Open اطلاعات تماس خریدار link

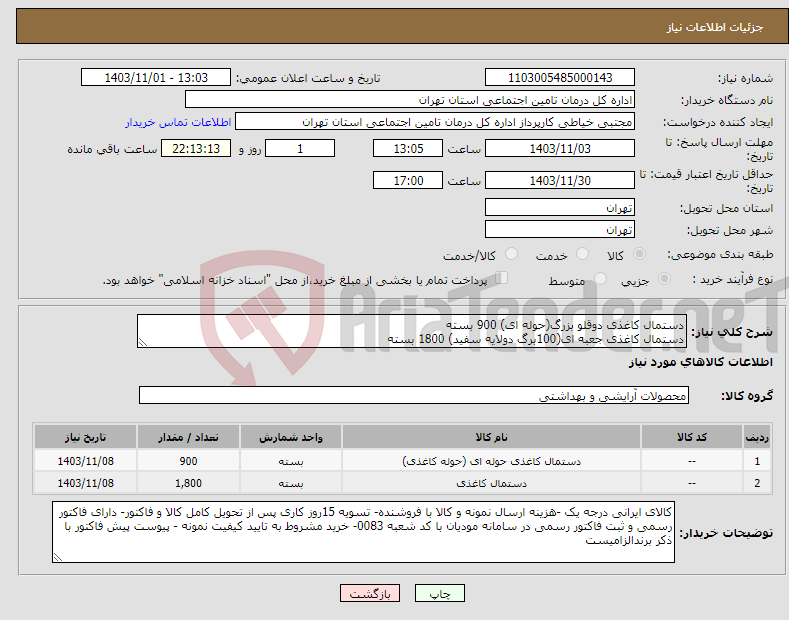tap(178, 122)
